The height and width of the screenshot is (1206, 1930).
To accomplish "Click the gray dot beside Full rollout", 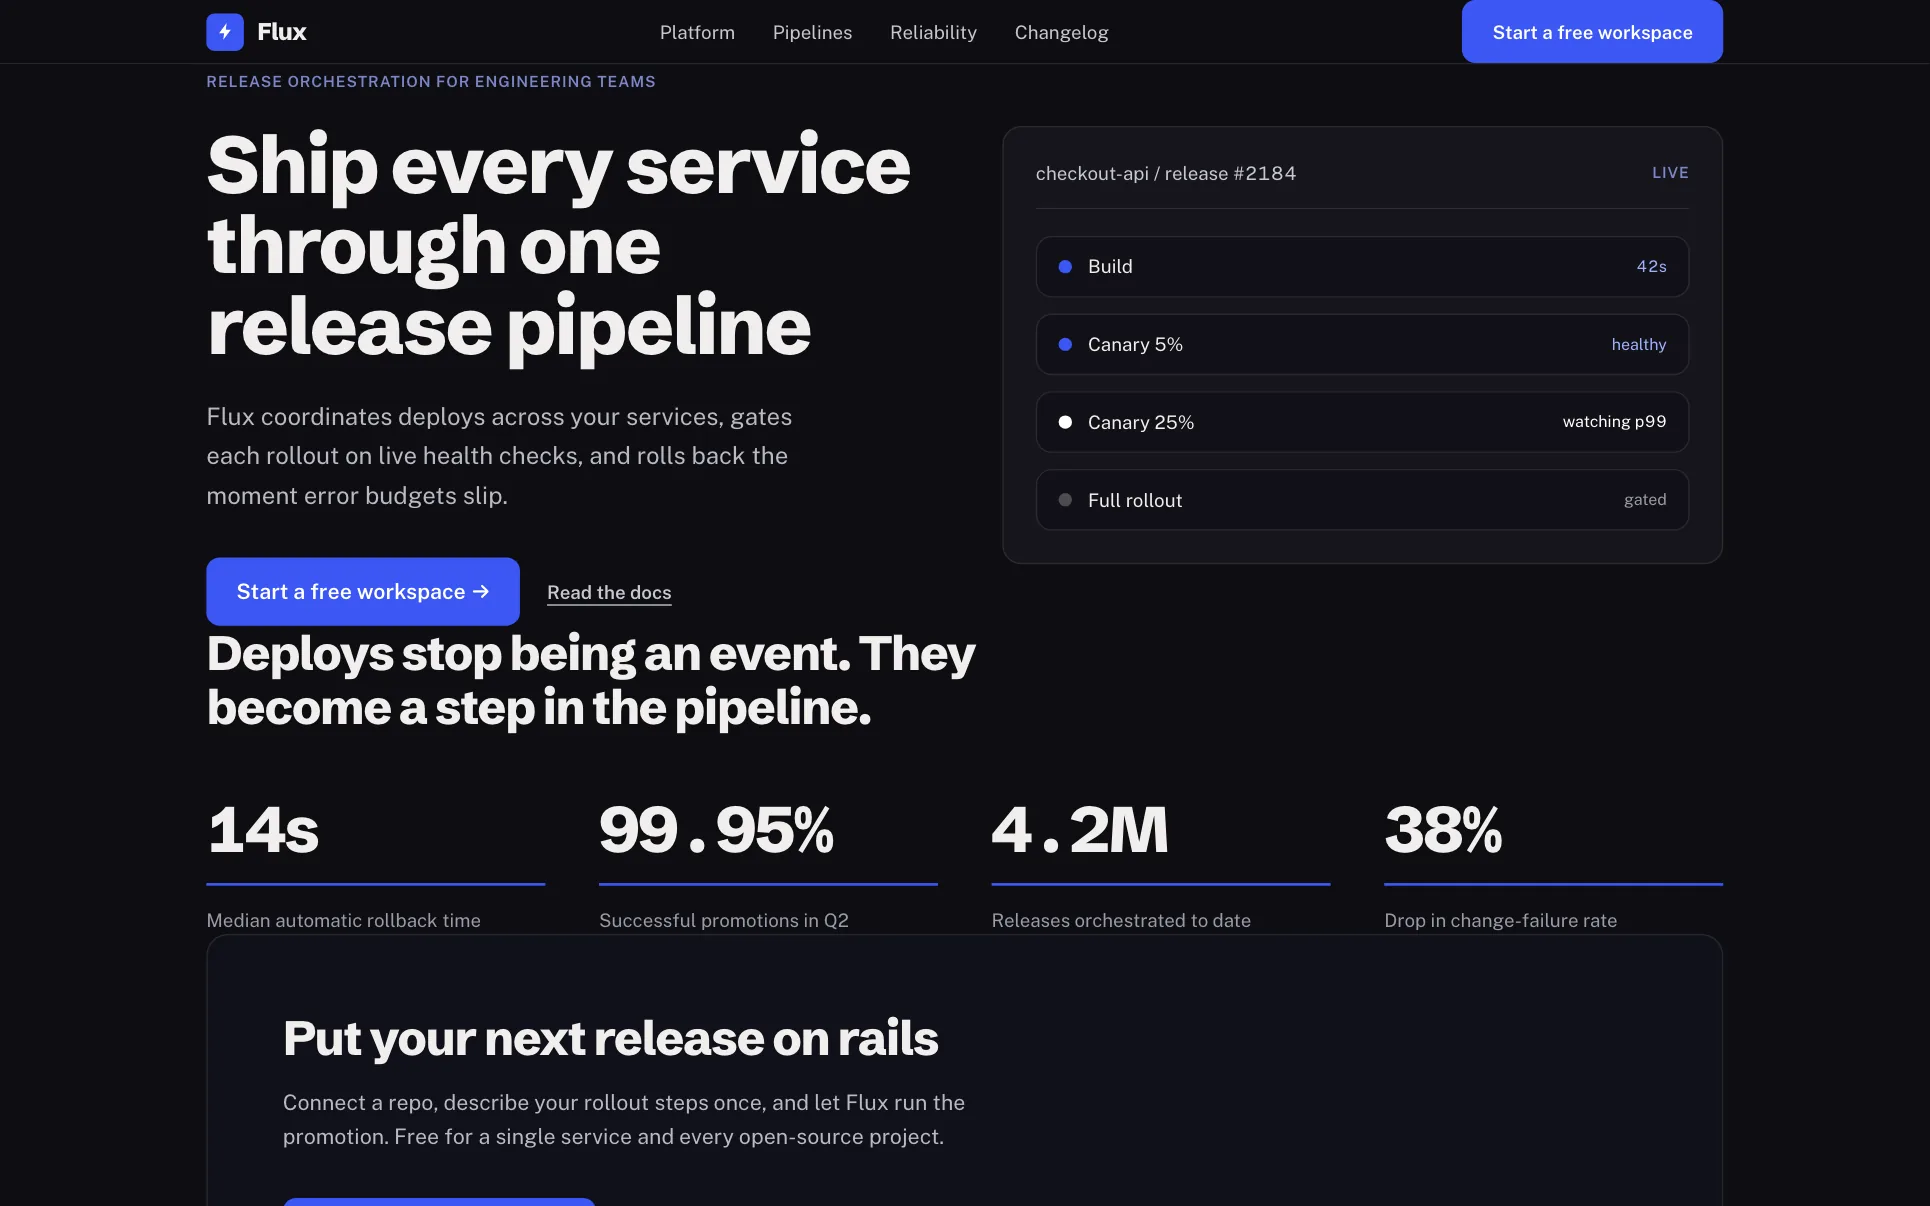I will tap(1065, 500).
